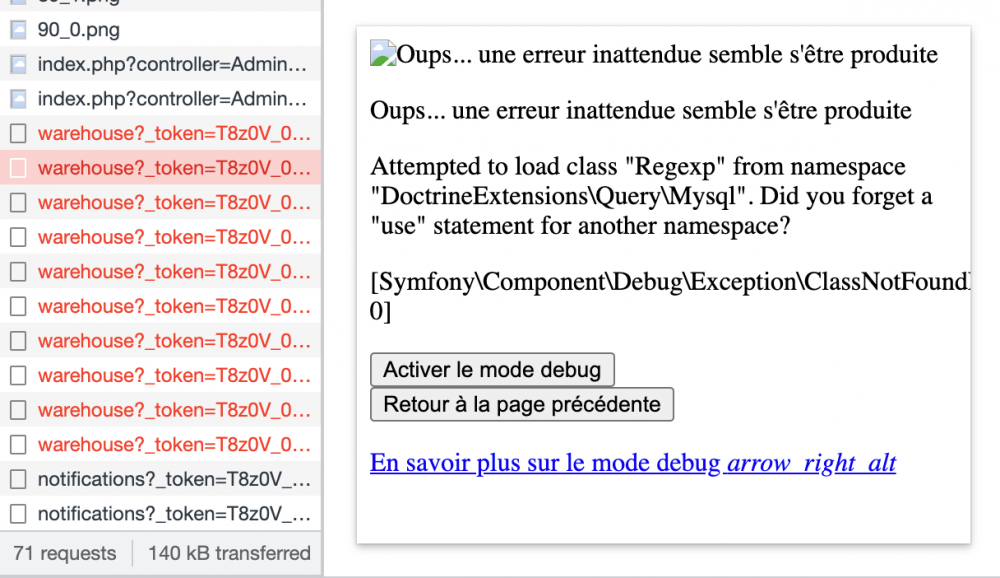Click the document icon beside the last notifications request
The height and width of the screenshot is (578, 1000).
(x=17, y=513)
